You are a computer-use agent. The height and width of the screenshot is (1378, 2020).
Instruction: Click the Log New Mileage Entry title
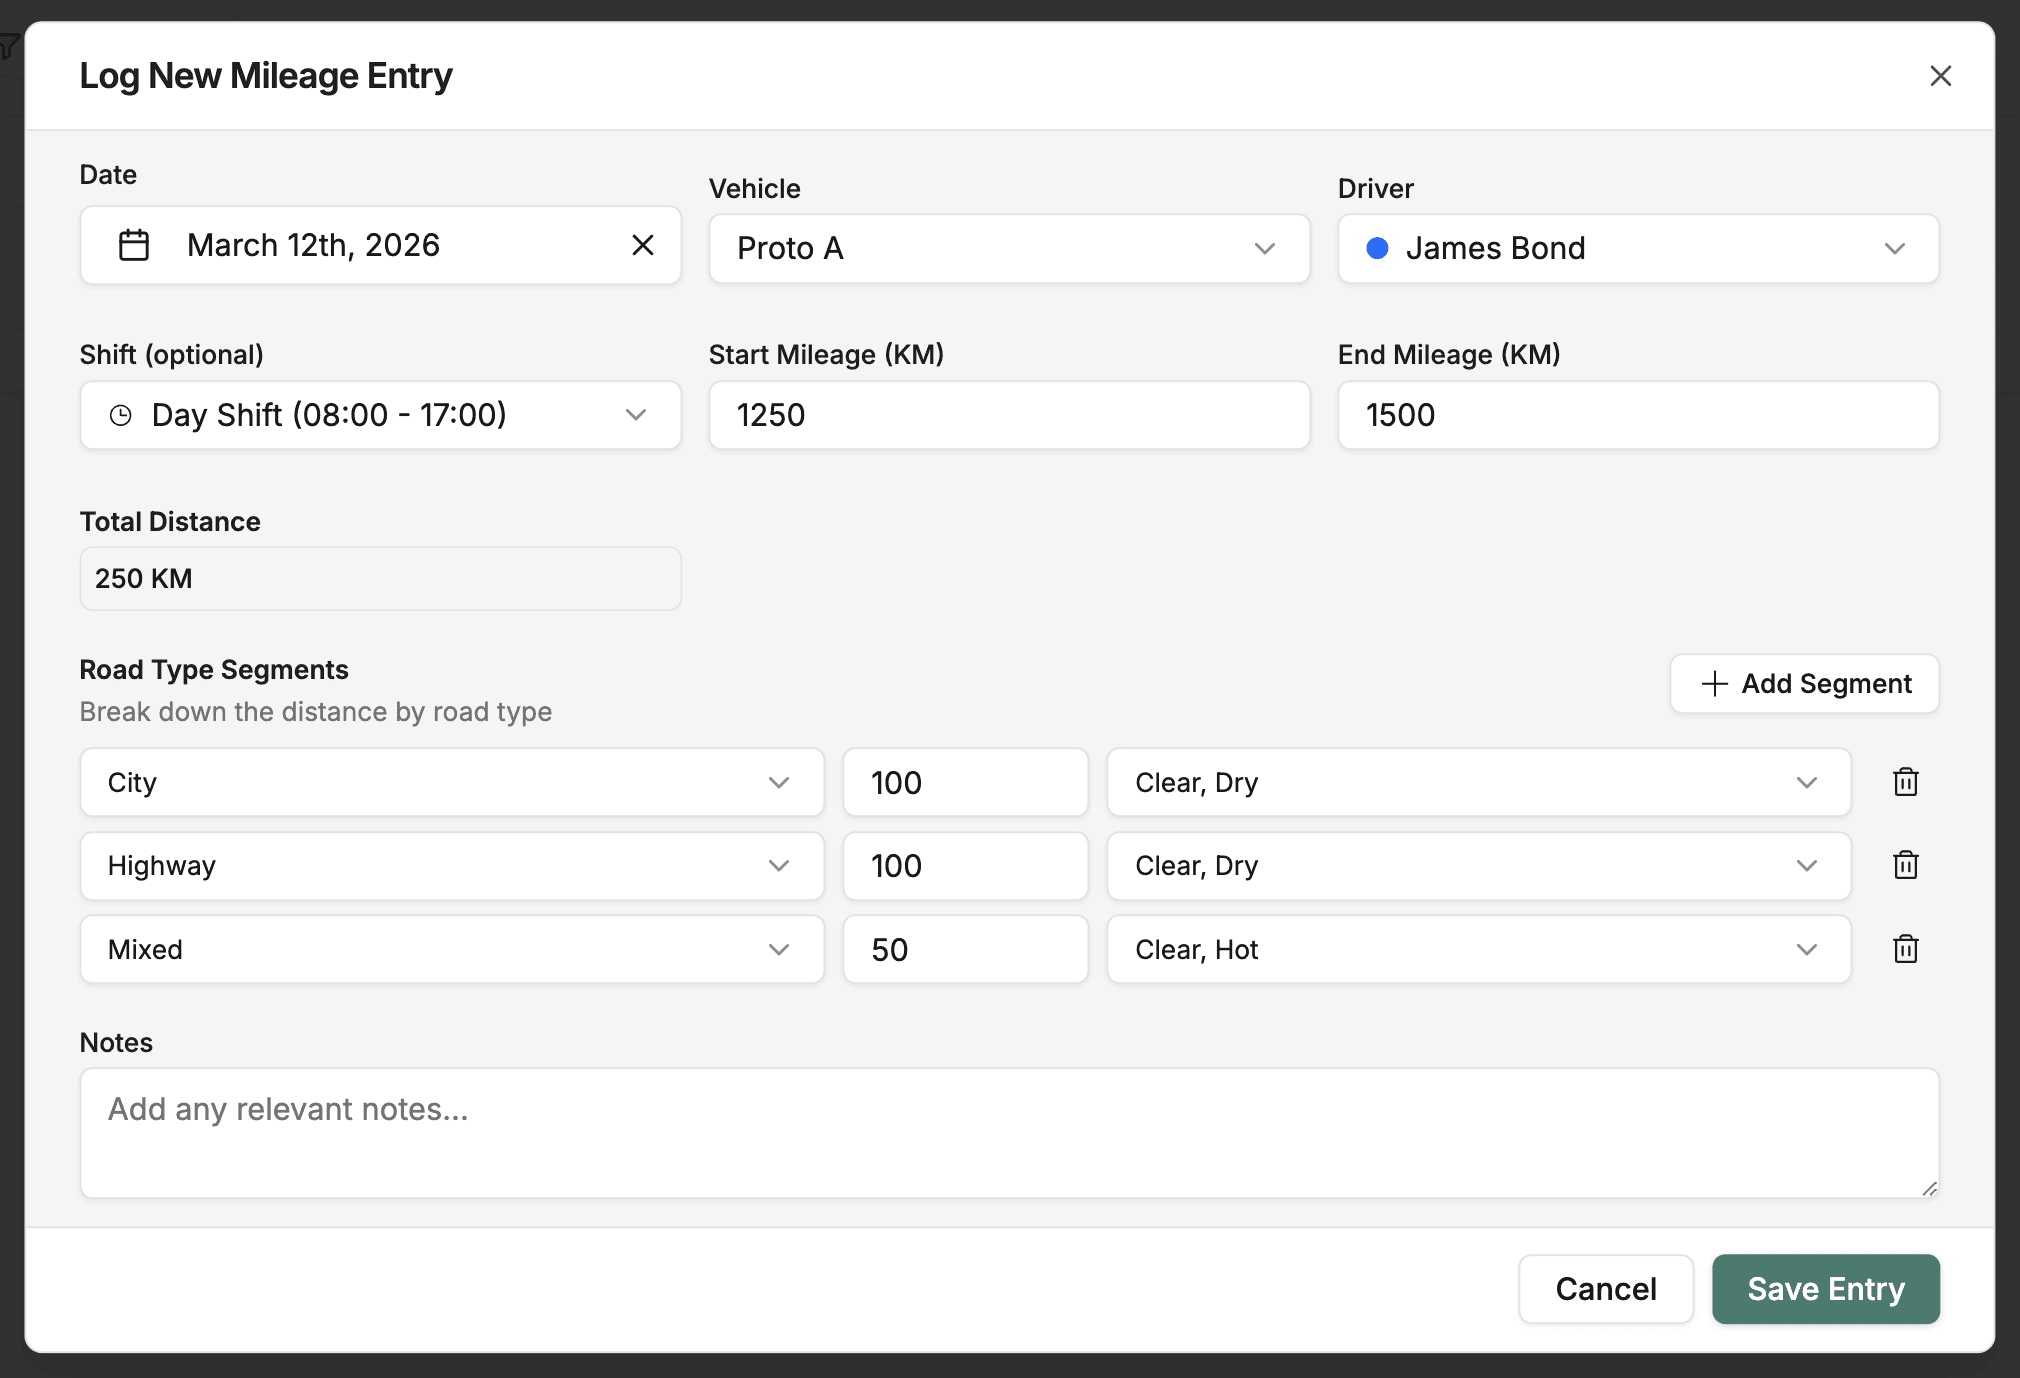(x=266, y=76)
